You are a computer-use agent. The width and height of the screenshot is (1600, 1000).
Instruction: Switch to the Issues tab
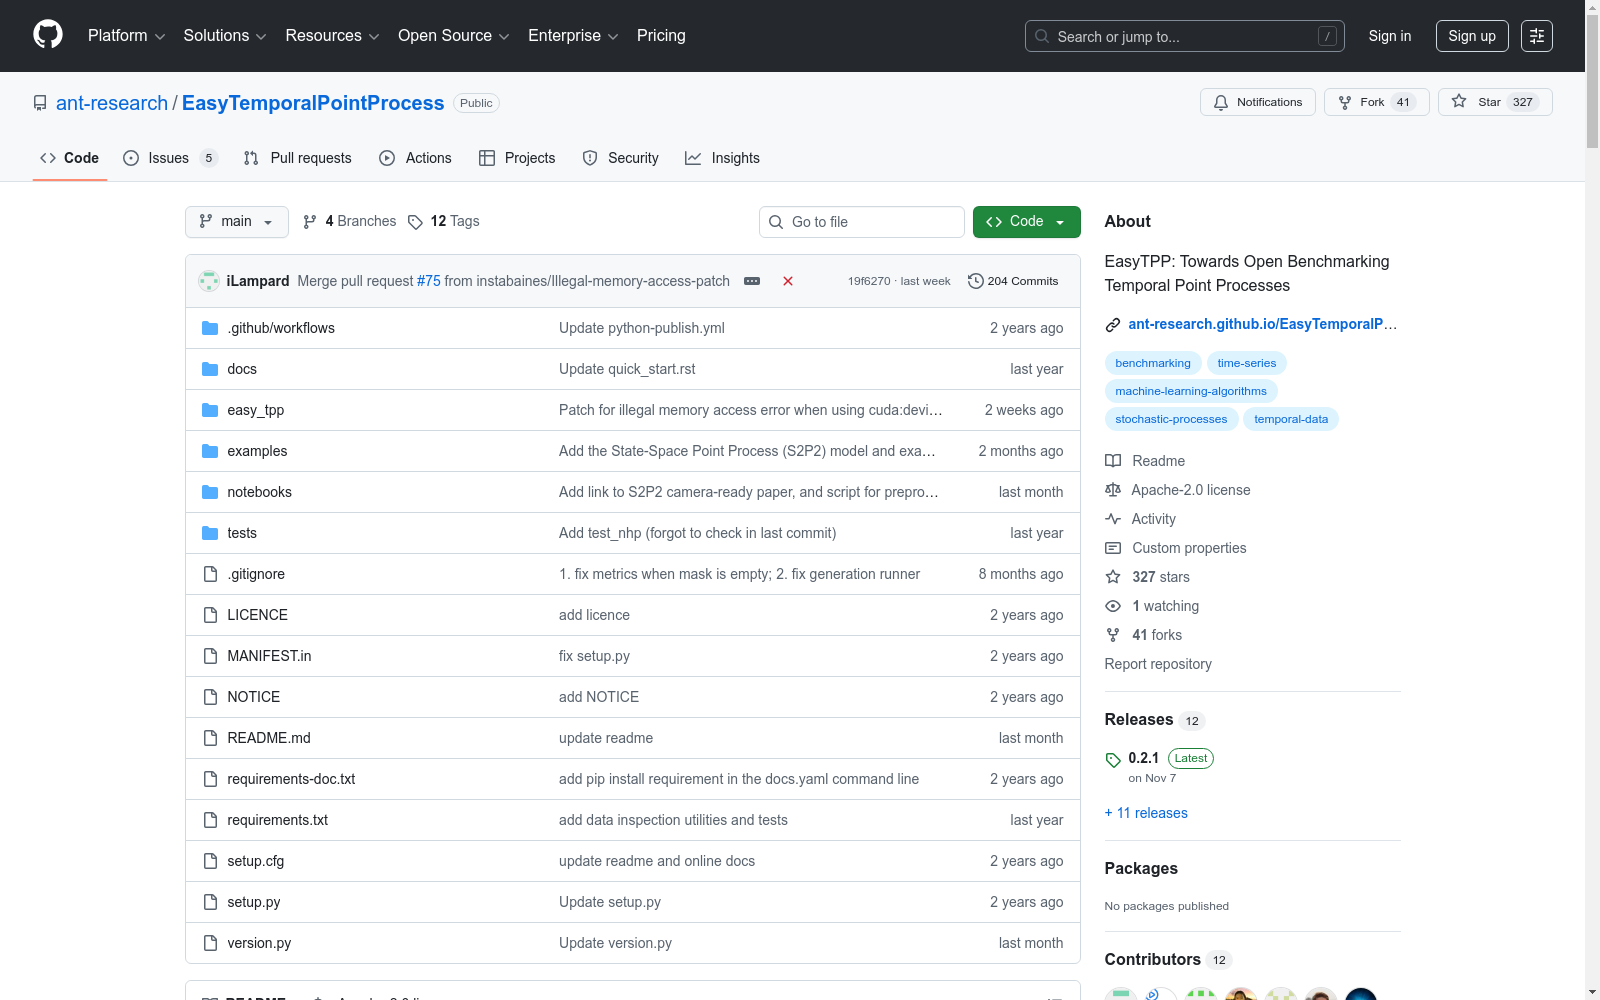click(x=169, y=158)
